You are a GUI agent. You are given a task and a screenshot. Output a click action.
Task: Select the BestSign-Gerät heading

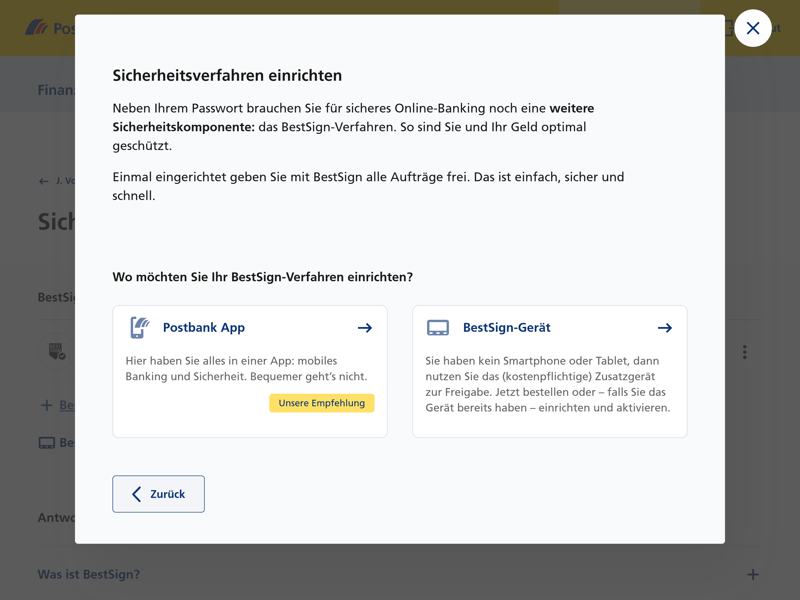pos(506,328)
